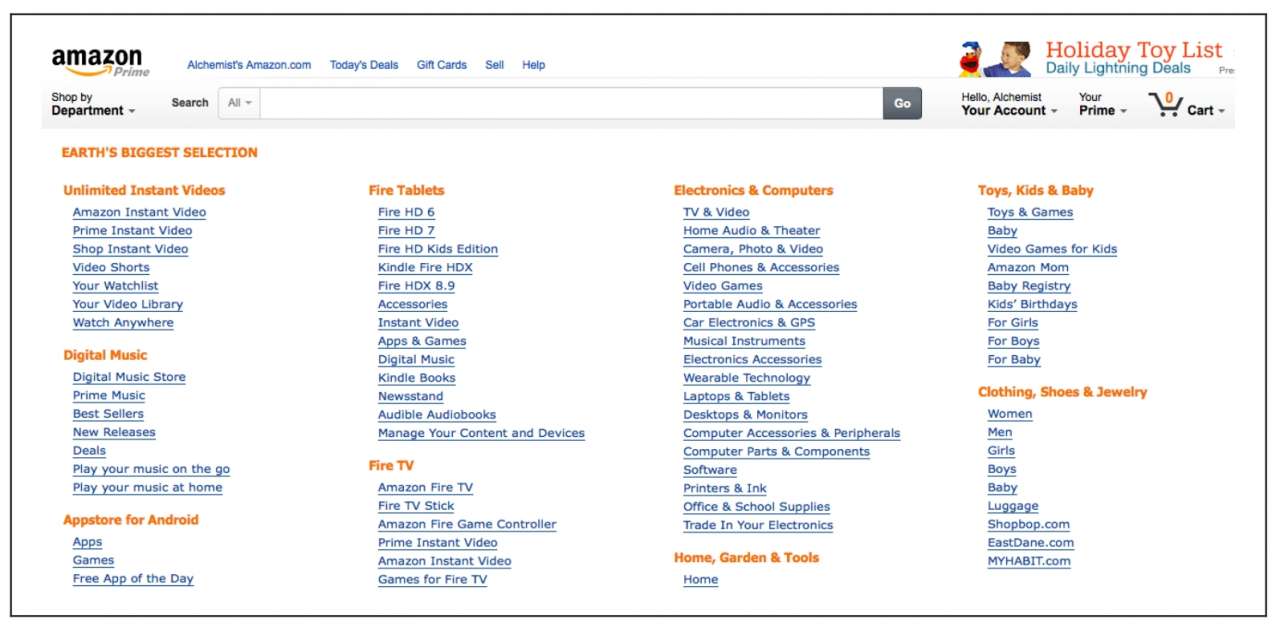Select Fire TV Stick
Viewport: 1280px width, 627px height.
click(417, 506)
